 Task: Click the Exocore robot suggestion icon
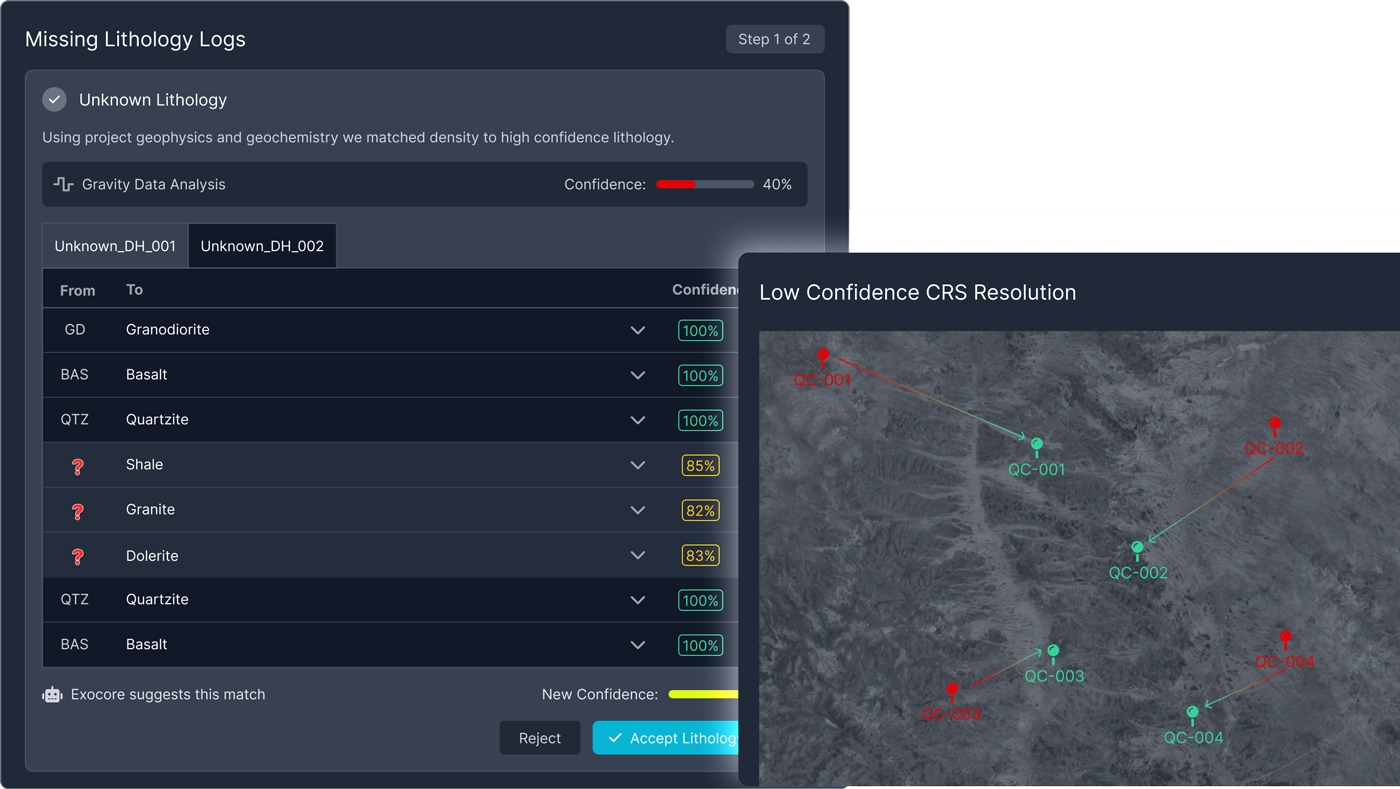[x=51, y=694]
